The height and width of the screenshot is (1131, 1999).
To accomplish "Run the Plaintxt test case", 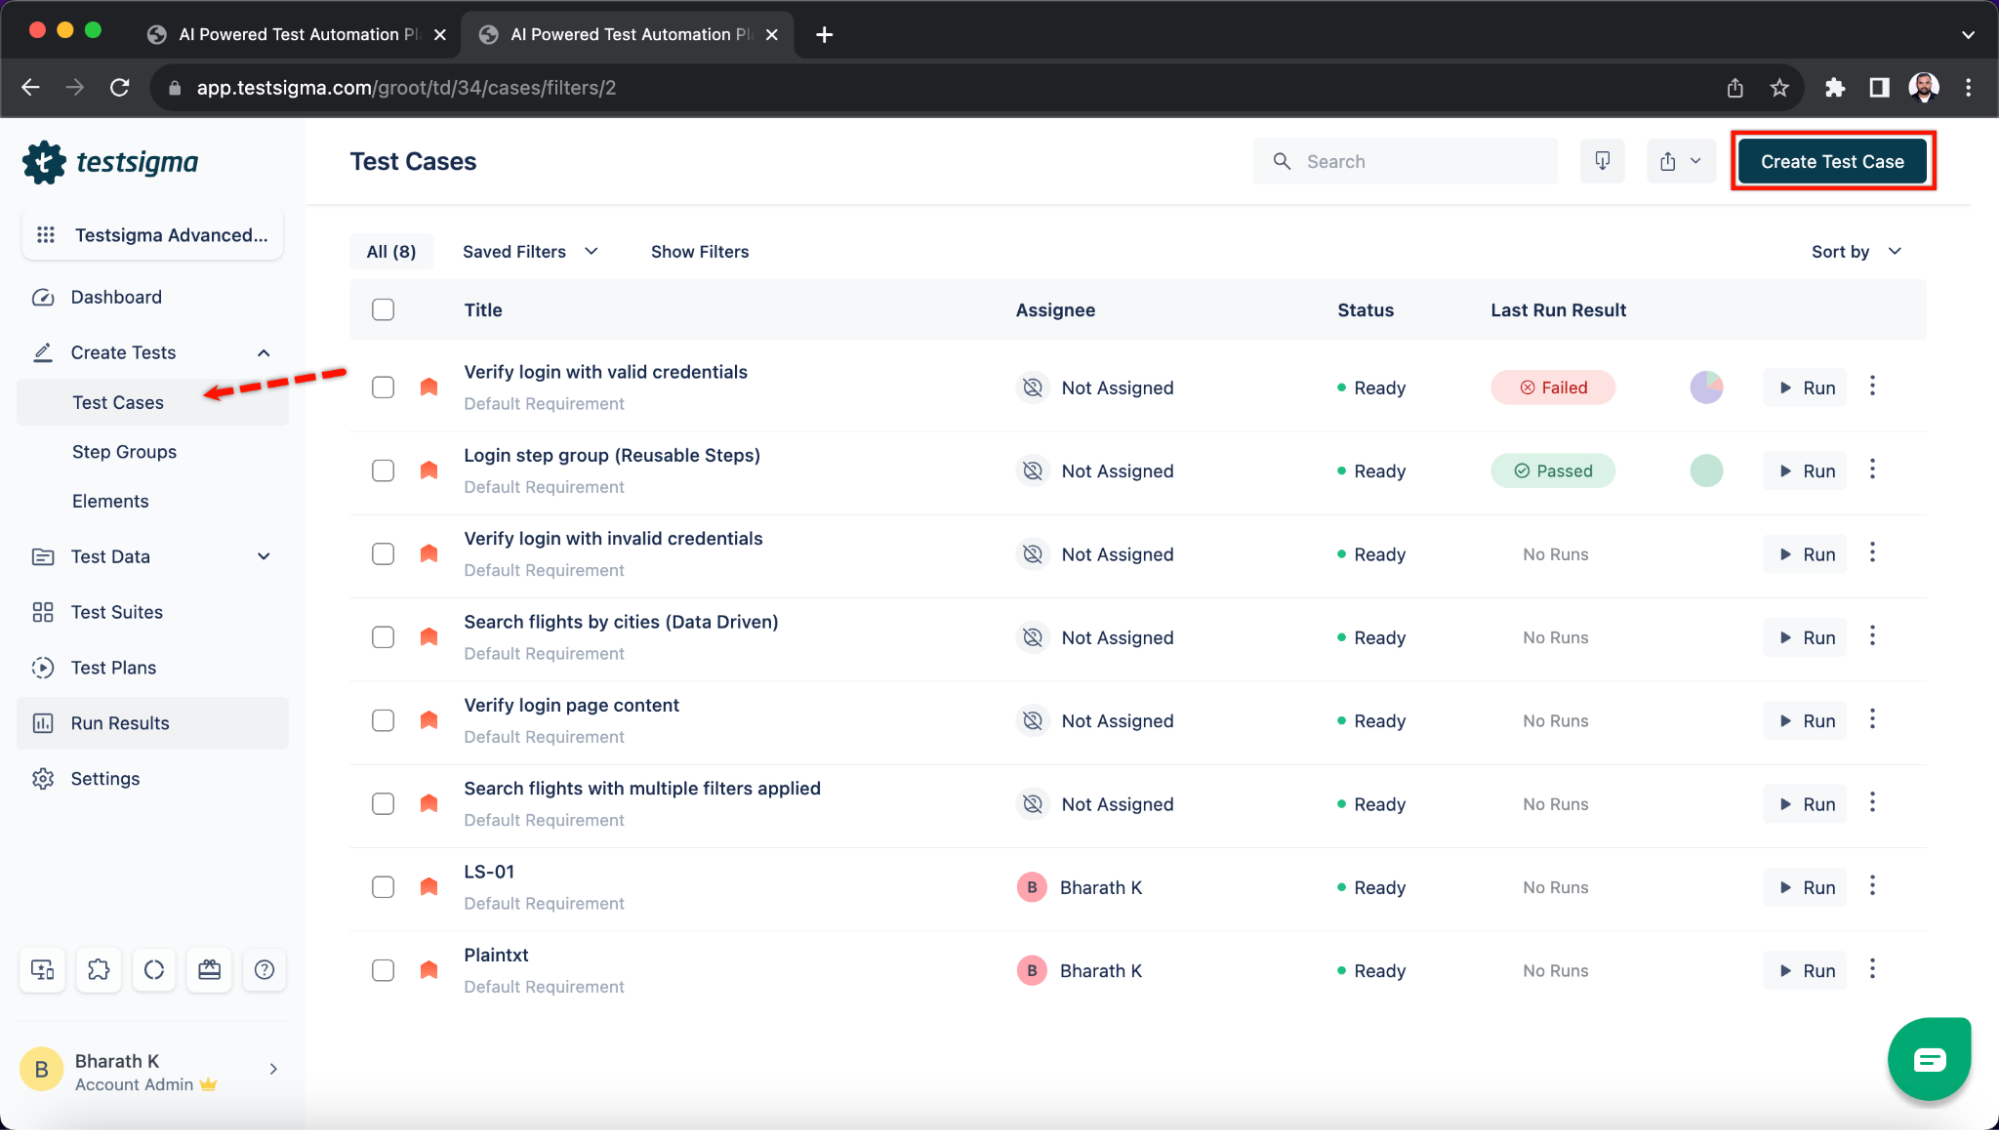I will point(1806,970).
